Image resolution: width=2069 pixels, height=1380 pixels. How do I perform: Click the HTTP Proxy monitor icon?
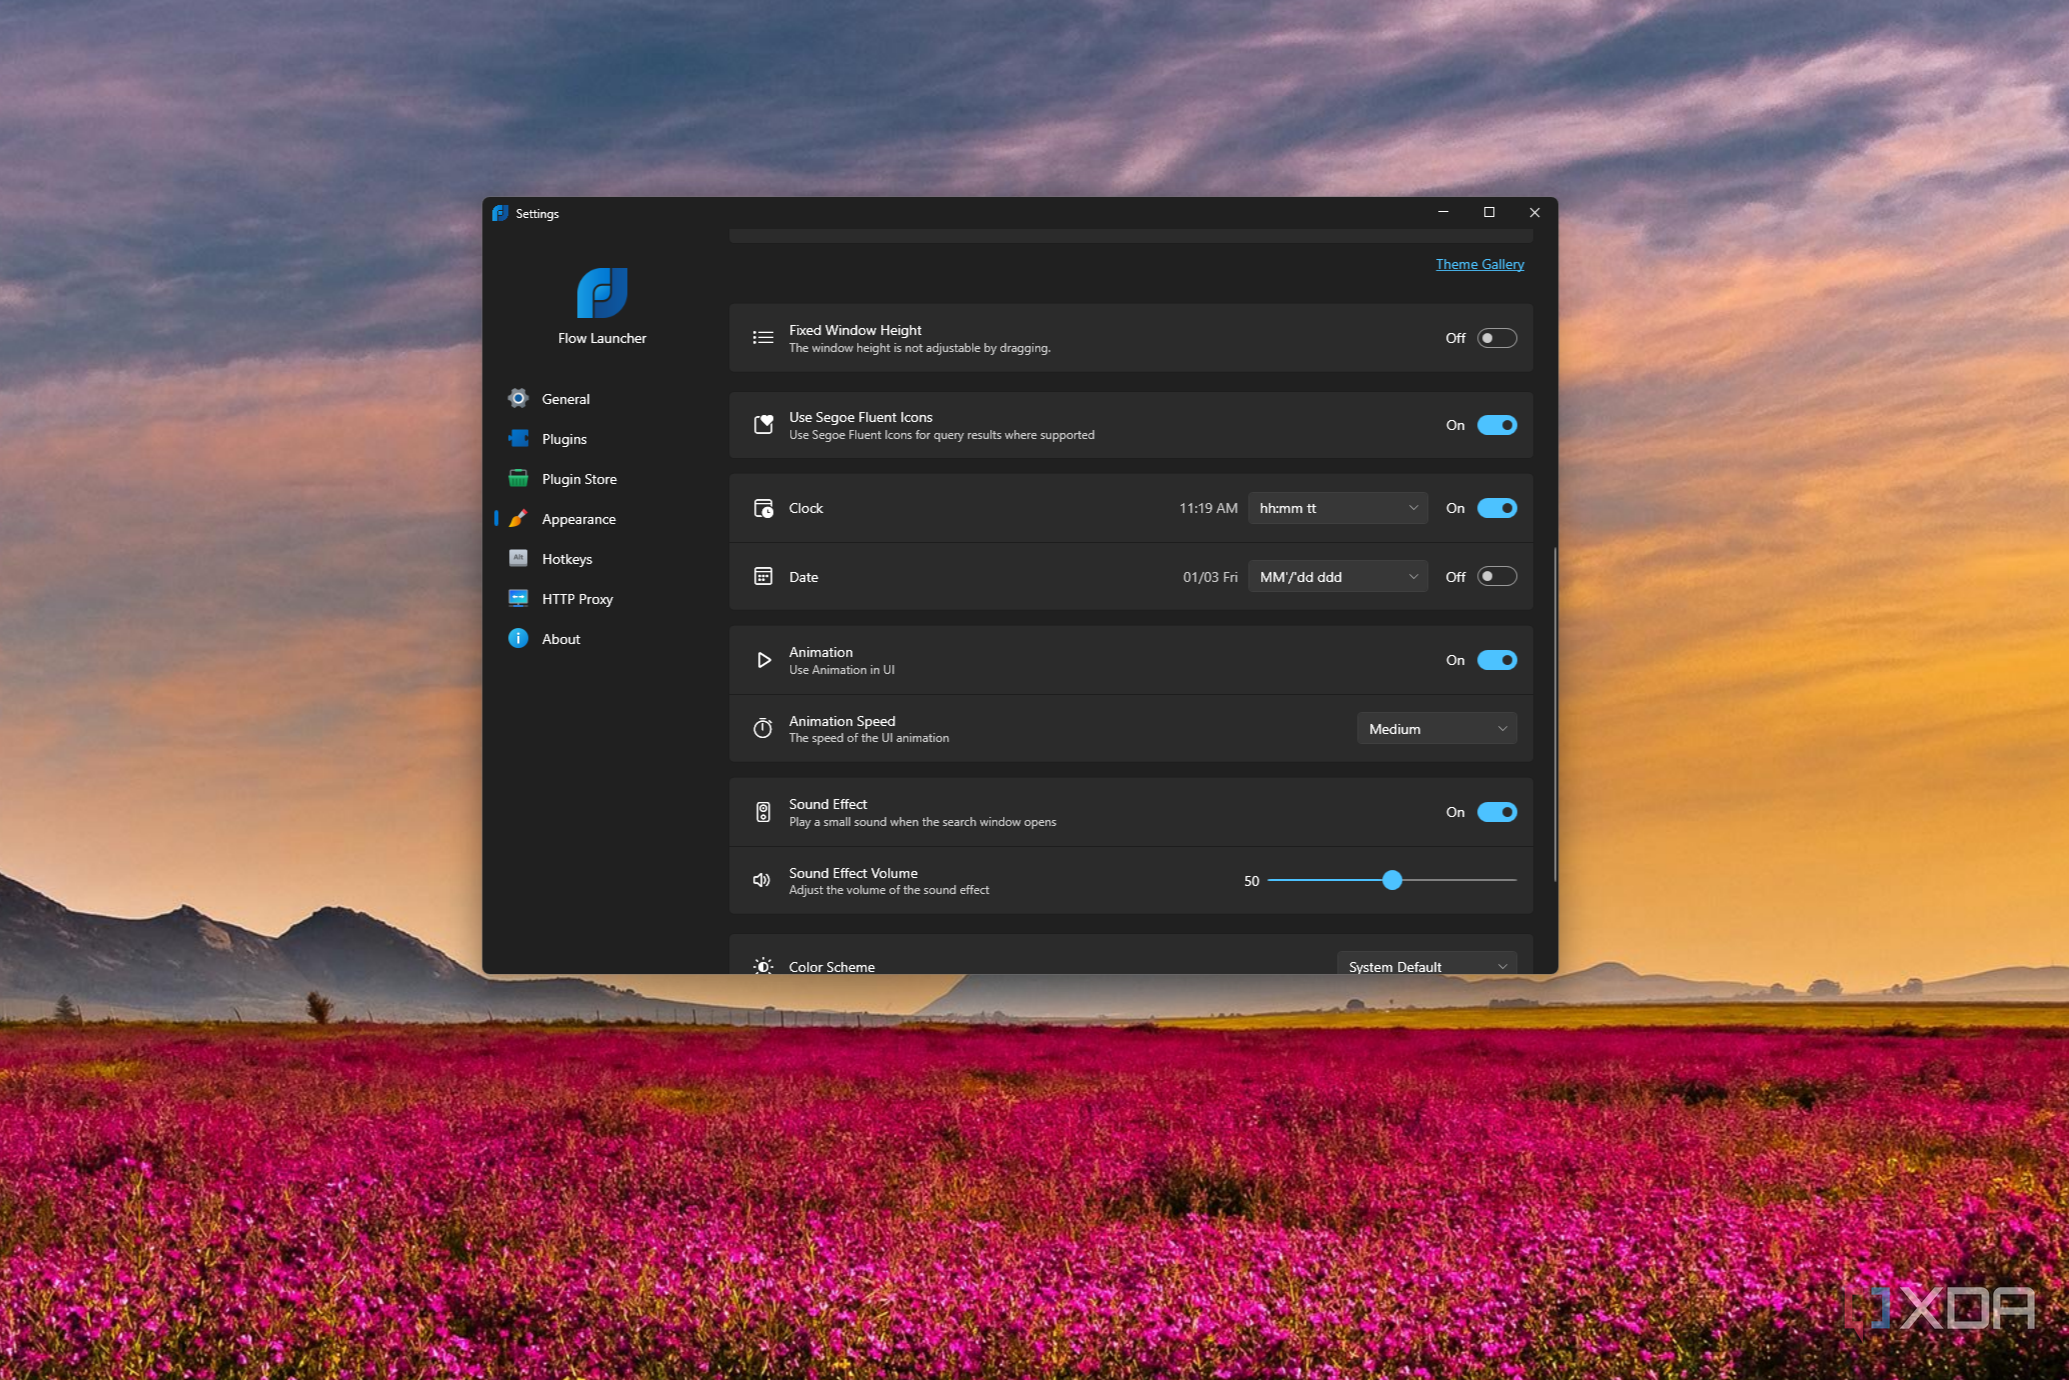click(x=518, y=598)
